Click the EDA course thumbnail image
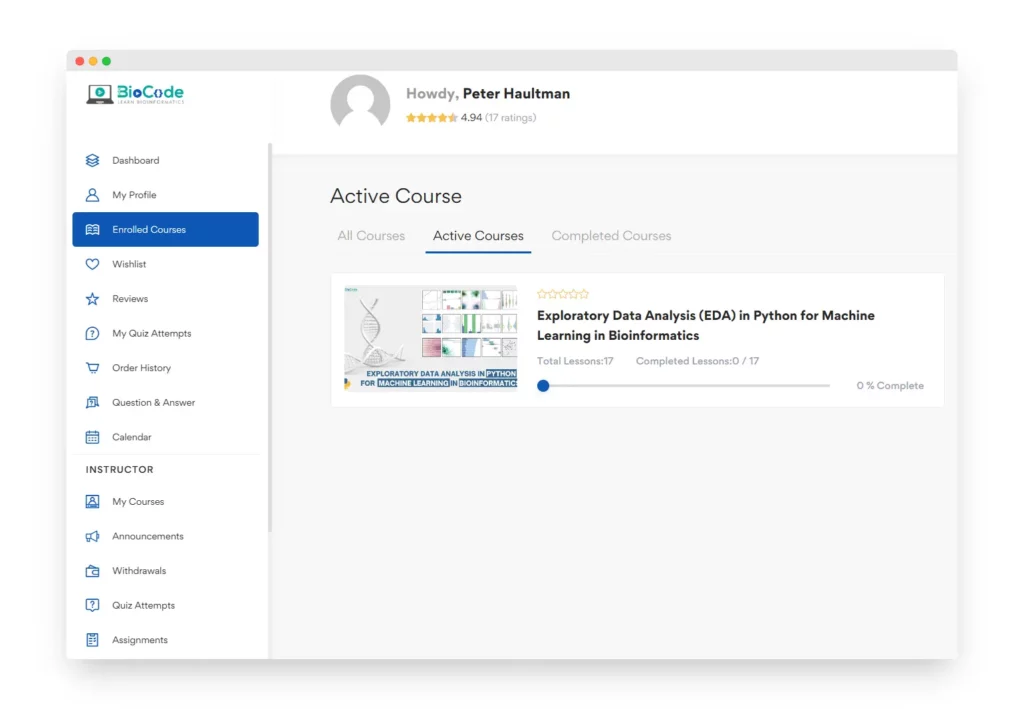Image resolution: width=1024 pixels, height=709 pixels. (x=430, y=338)
